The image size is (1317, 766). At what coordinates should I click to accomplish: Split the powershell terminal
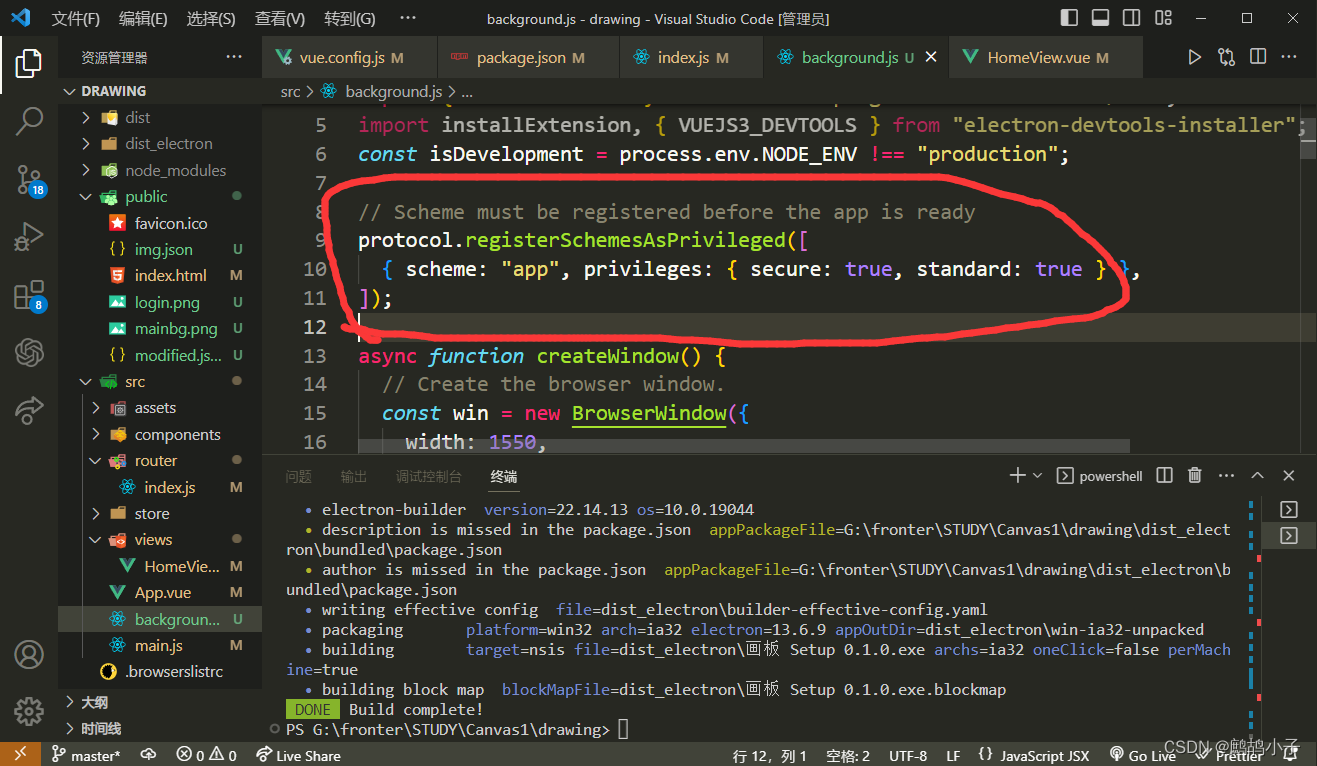pos(1163,475)
